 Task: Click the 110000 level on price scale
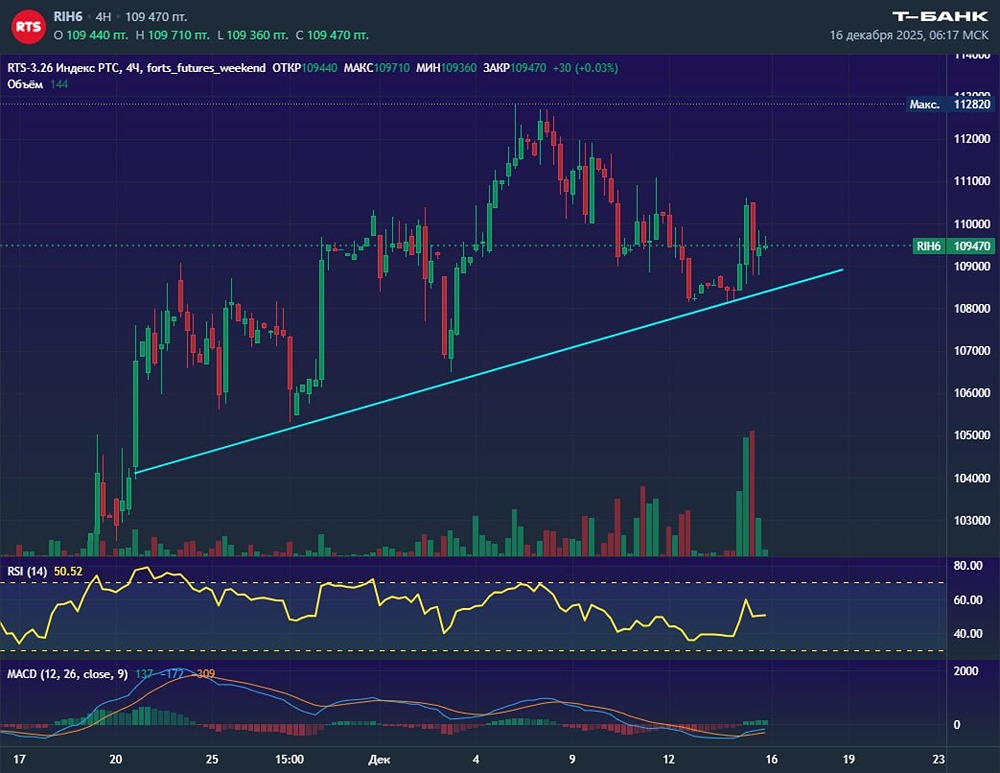[x=973, y=224]
